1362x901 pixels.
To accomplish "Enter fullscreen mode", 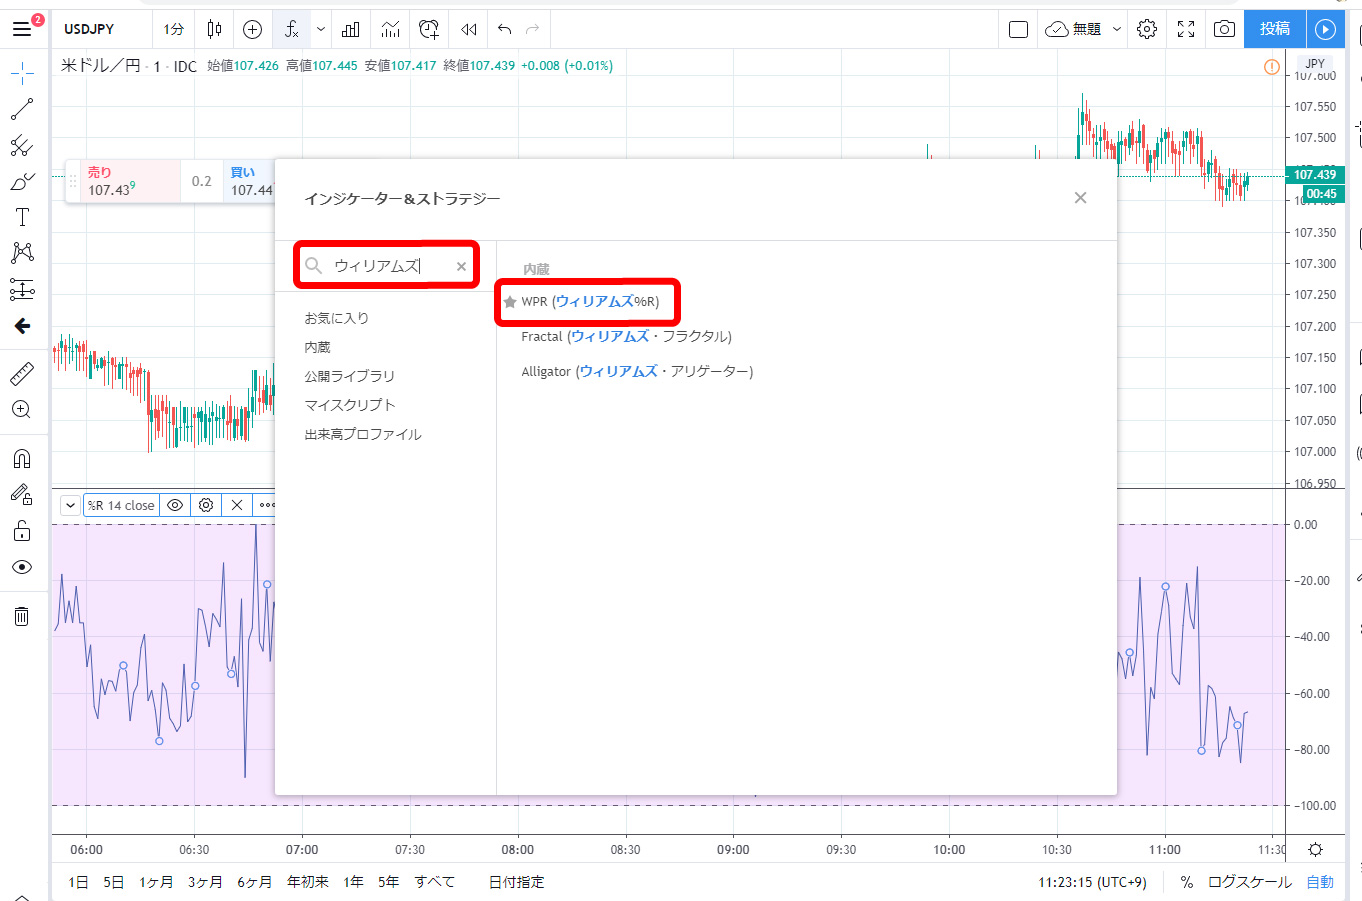I will pyautogui.click(x=1186, y=29).
